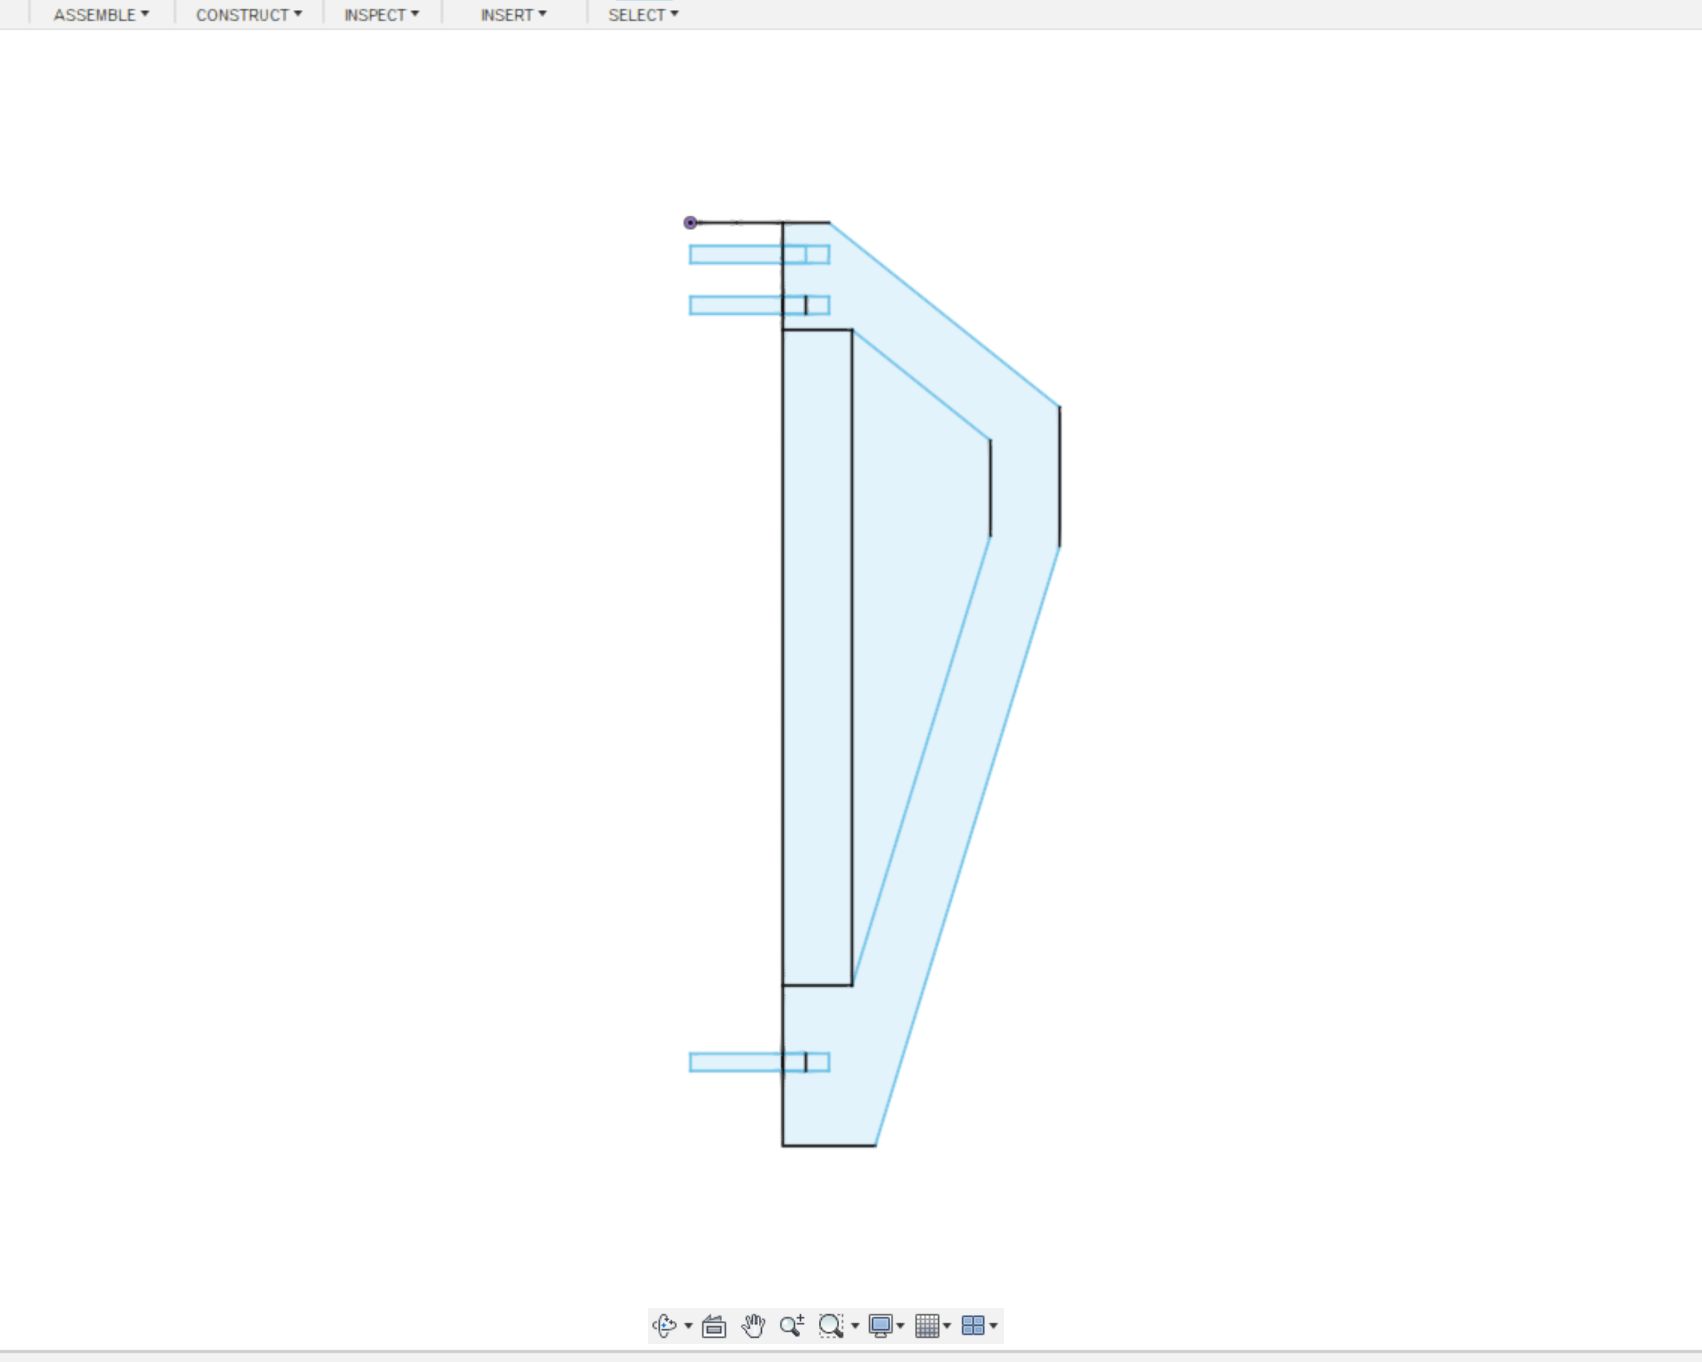
Task: Select the Pan tool
Action: point(752,1325)
